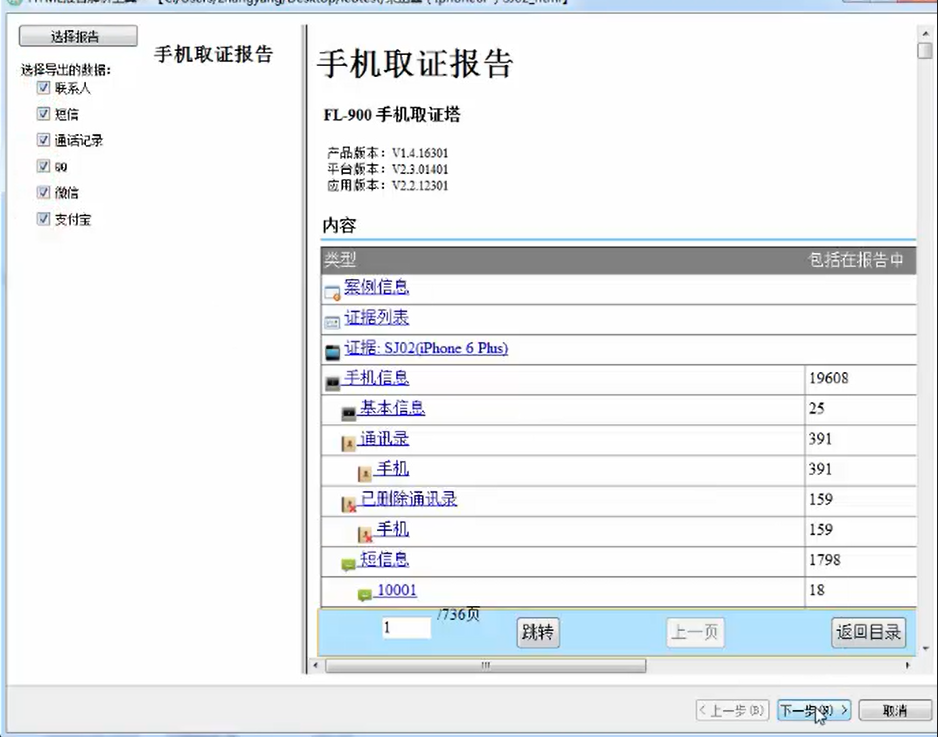Click the 25 count for 基本信息

pyautogui.click(x=817, y=409)
